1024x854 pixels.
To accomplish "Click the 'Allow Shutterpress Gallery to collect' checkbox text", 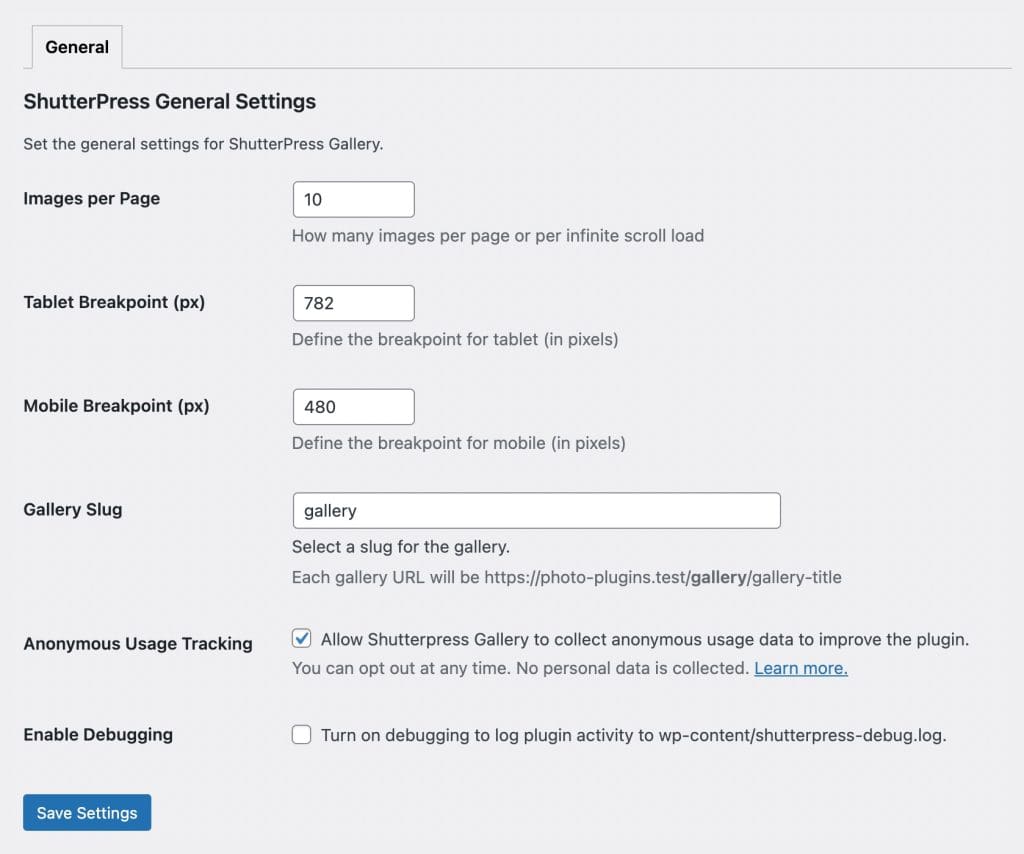I will (645, 639).
